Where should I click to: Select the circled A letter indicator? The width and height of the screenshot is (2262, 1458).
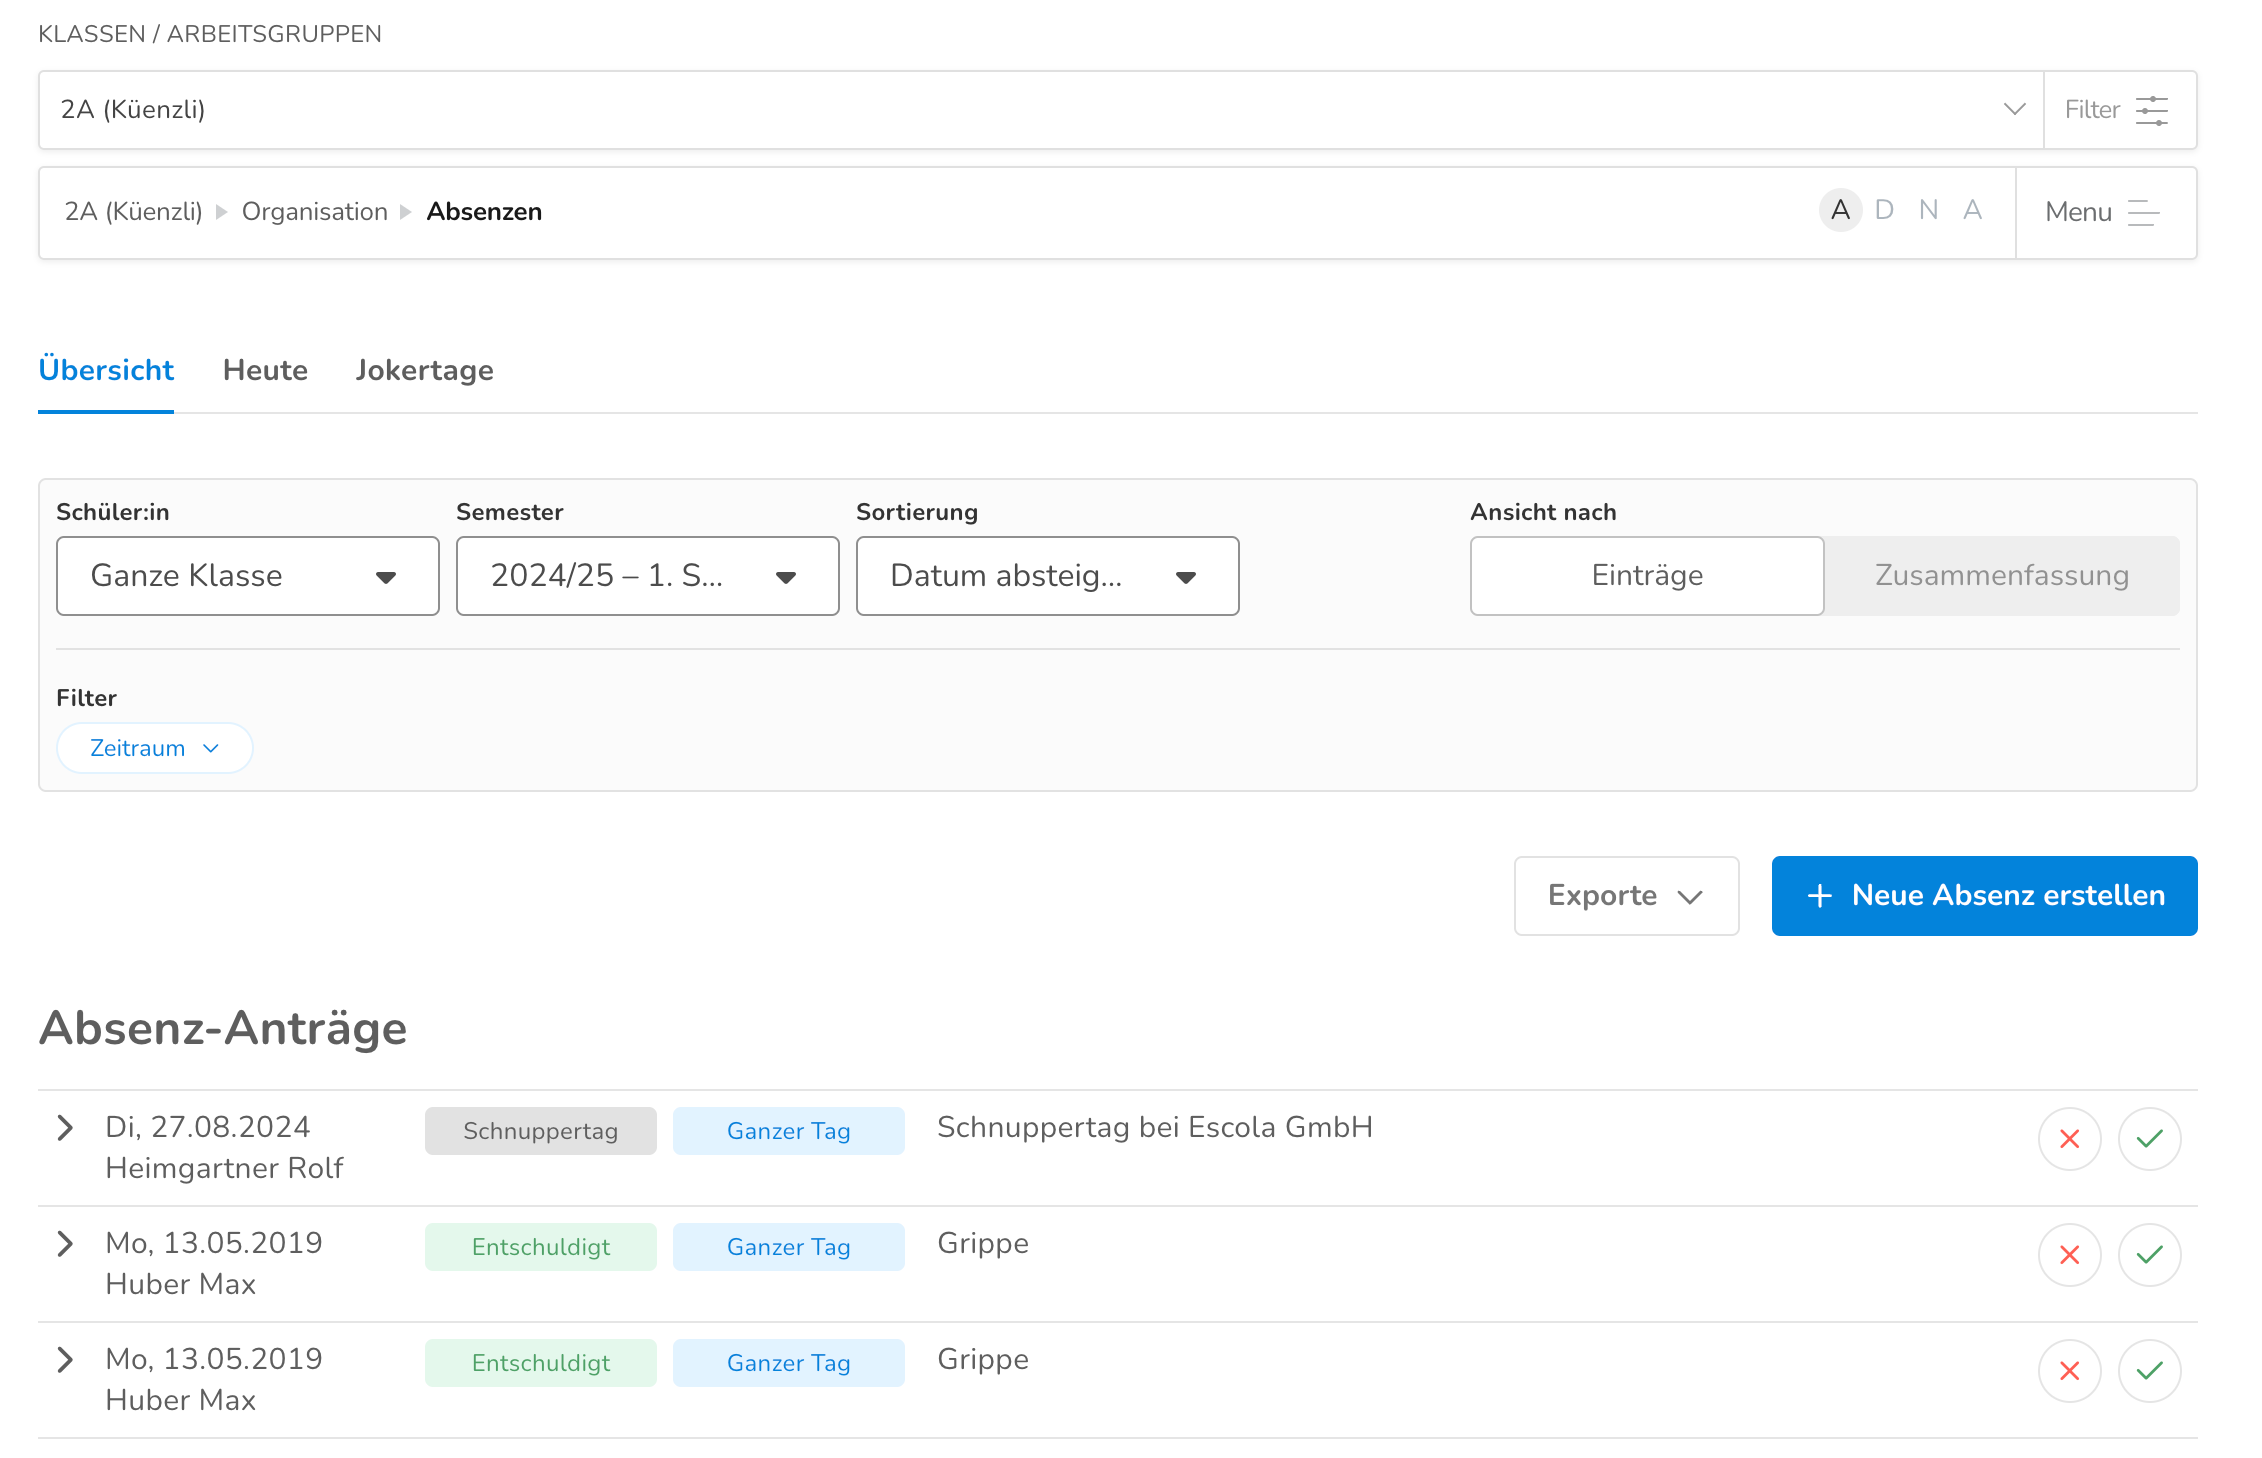pyautogui.click(x=1840, y=210)
